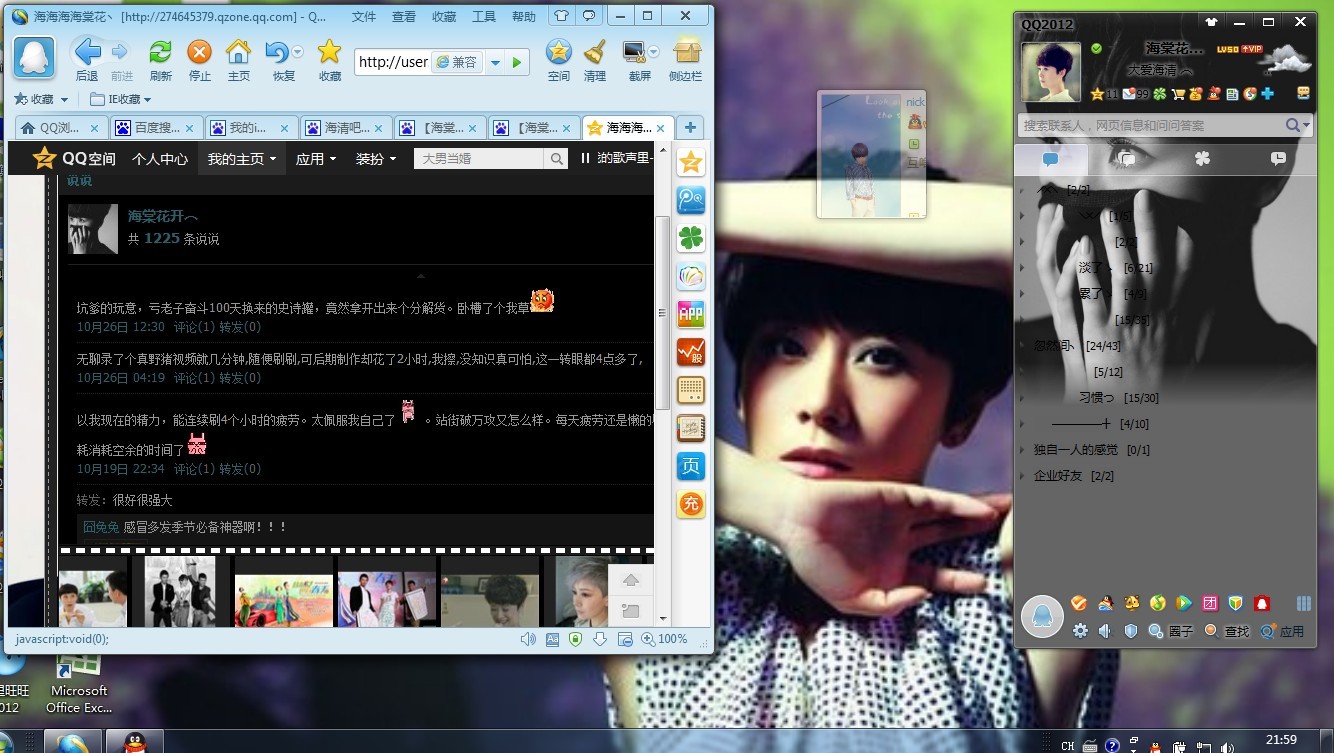Stop loading with the 停止 button
Screen dimensions: 1334x753
(200, 52)
